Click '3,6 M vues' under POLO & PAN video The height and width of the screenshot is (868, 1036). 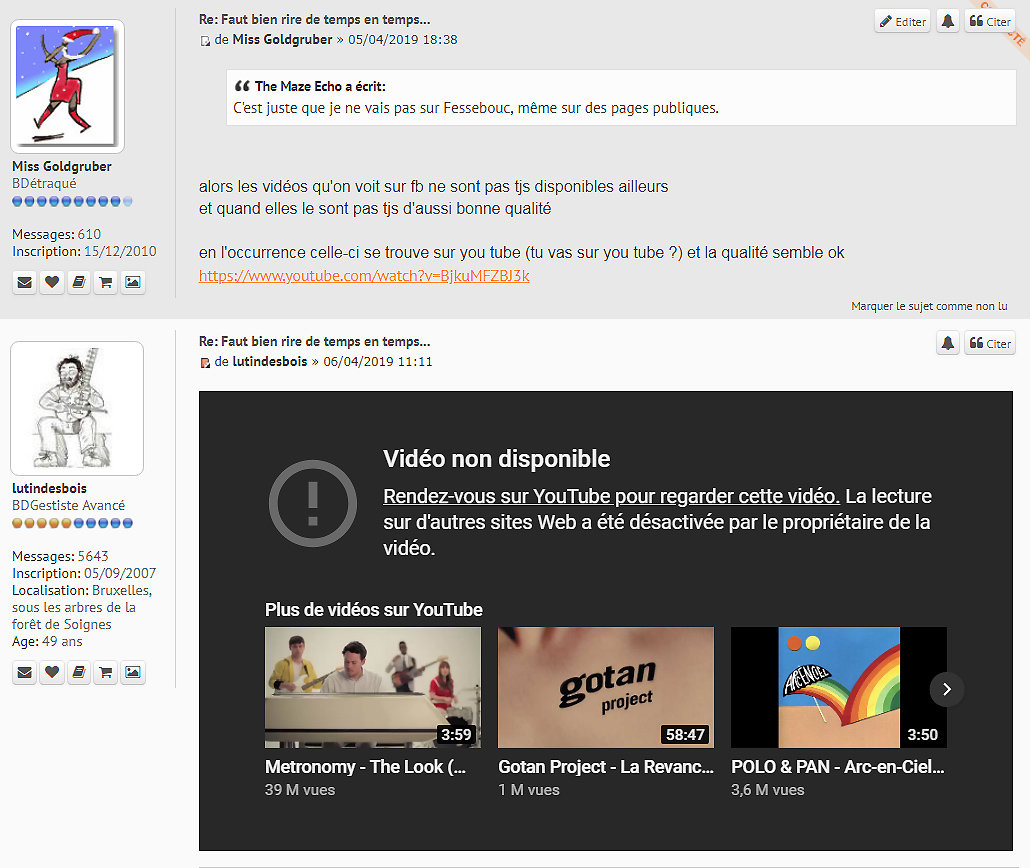click(x=768, y=790)
